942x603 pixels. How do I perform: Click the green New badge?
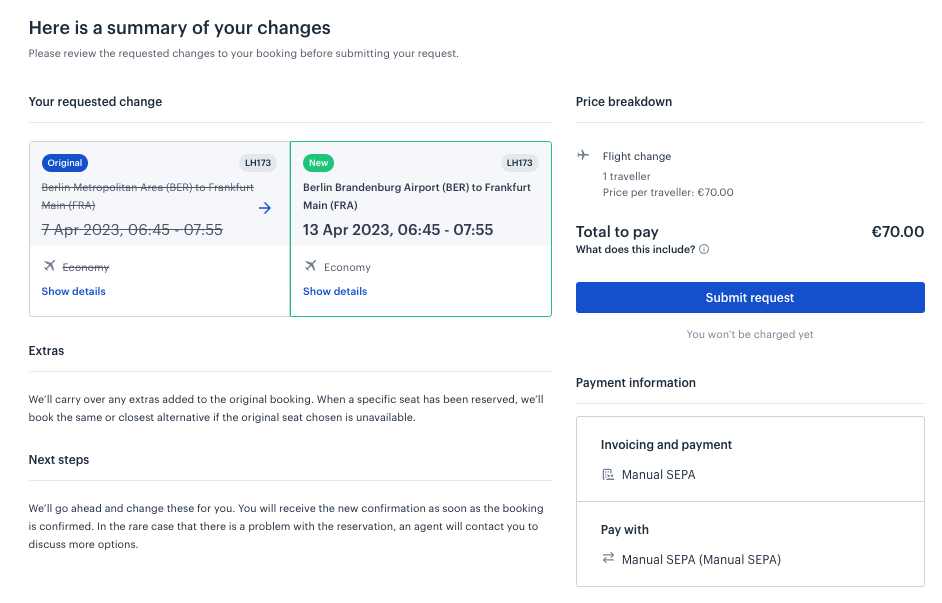(318, 163)
